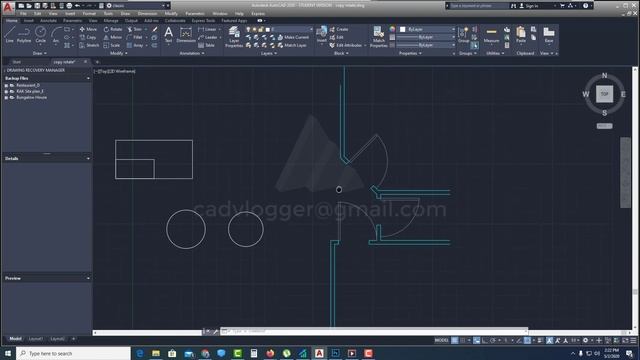640x360 pixels.
Task: Open the Annotate ribbon tab
Action: pos(48,20)
